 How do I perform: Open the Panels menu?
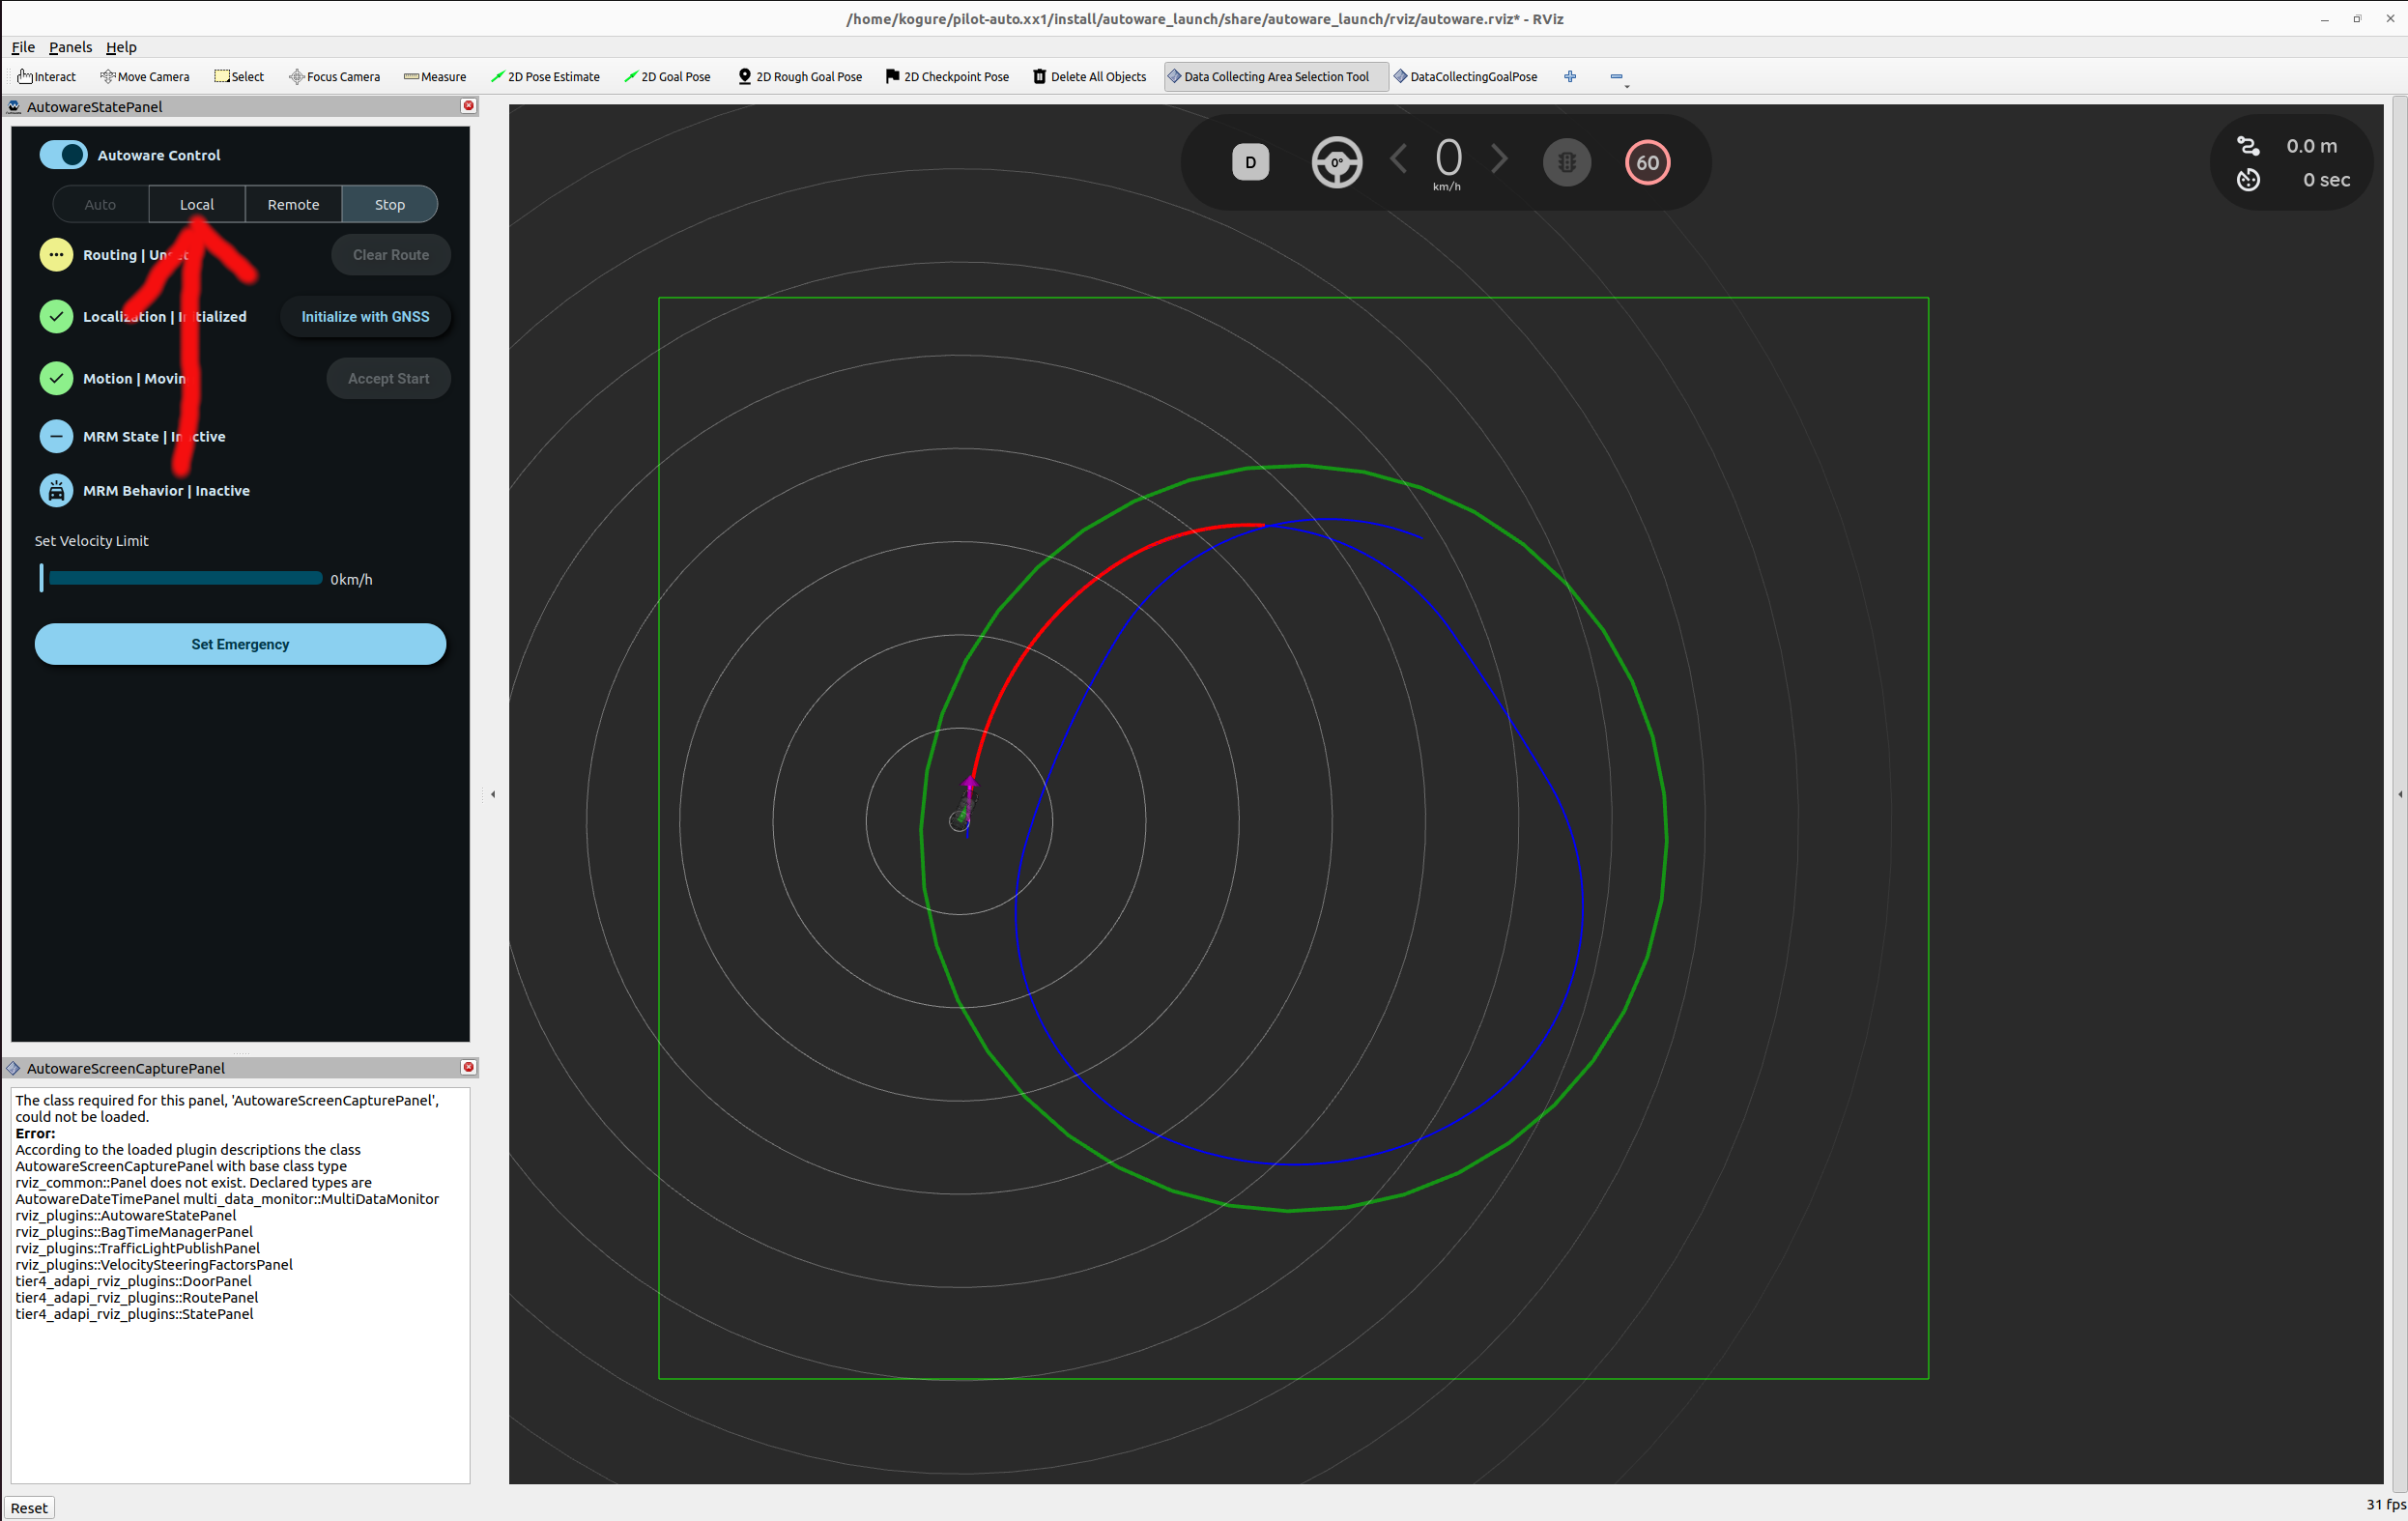(x=70, y=47)
